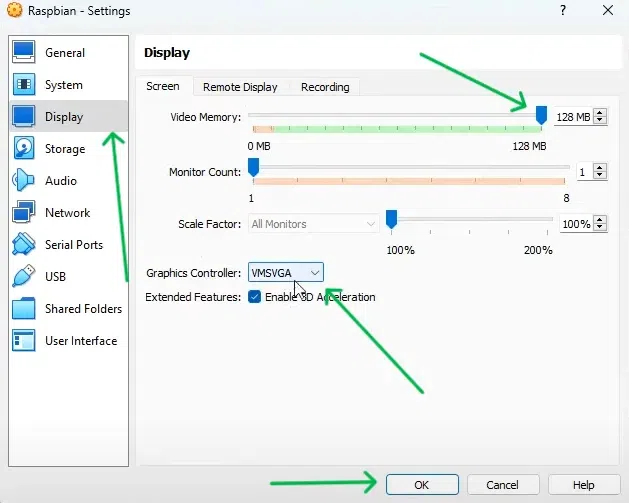
Task: Decrease Monitor Count with stepper down arrow
Action: (x=600, y=176)
